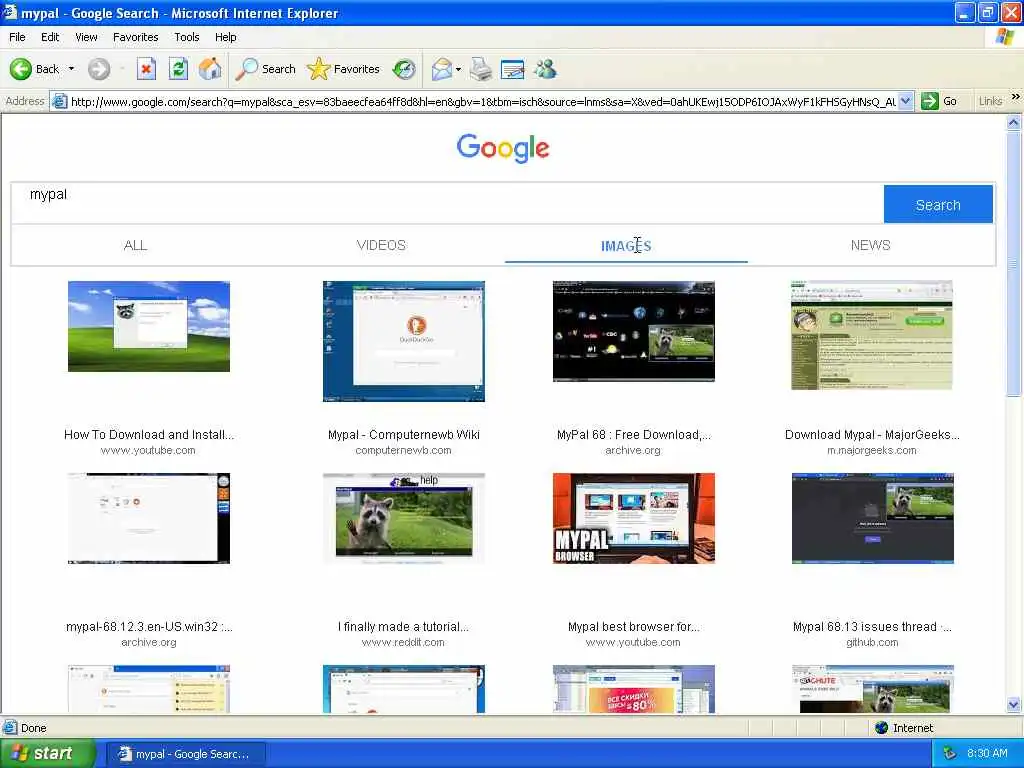Screen dimensions: 1024x768
Task: Click the 'MyPal 68 : Free Download,...' link
Action: click(x=633, y=435)
